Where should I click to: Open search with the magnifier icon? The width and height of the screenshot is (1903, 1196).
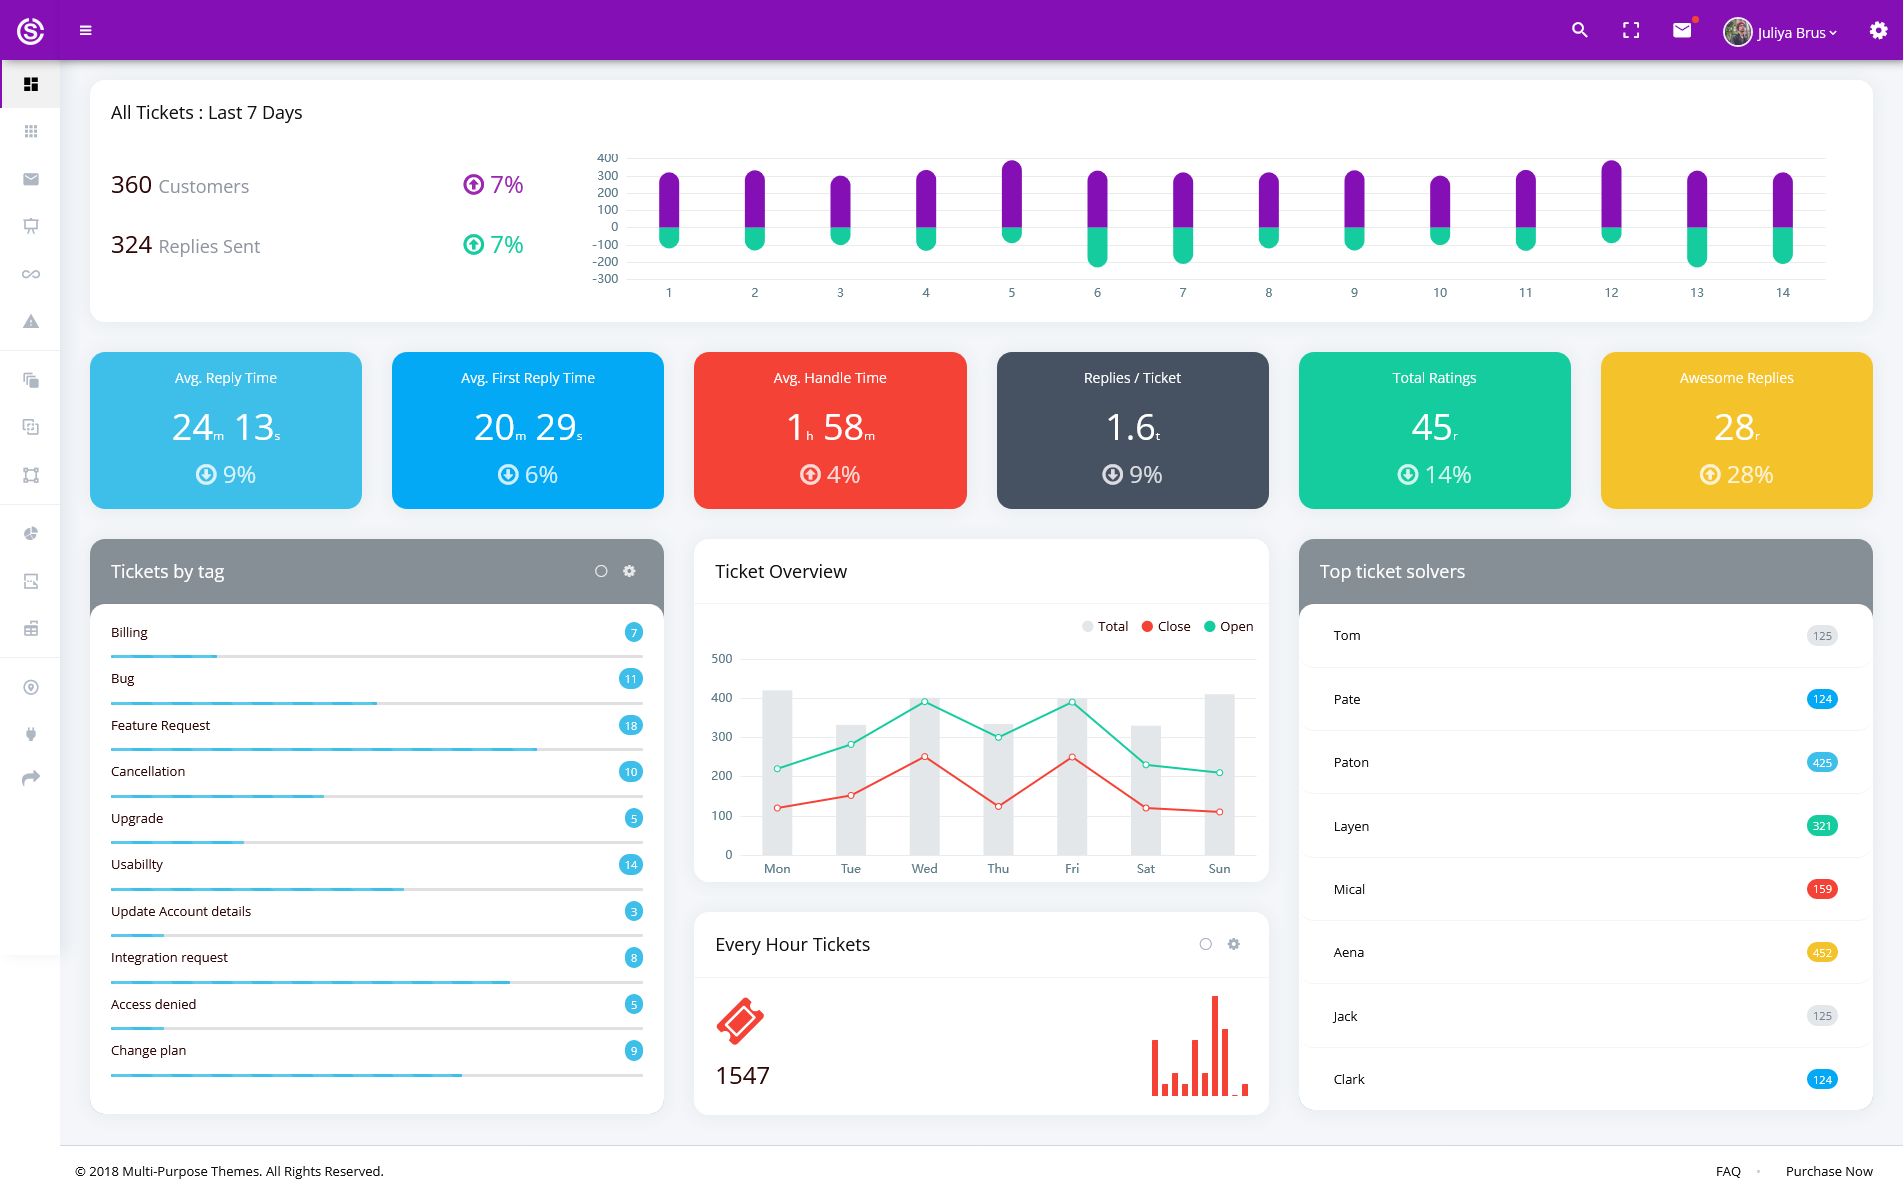[x=1580, y=30]
